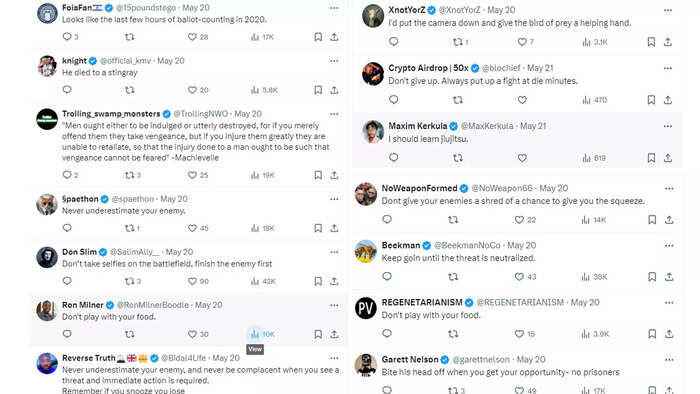This screenshot has height=394, width=700.
Task: Retweet knight's stingray tweet
Action: pyautogui.click(x=129, y=90)
